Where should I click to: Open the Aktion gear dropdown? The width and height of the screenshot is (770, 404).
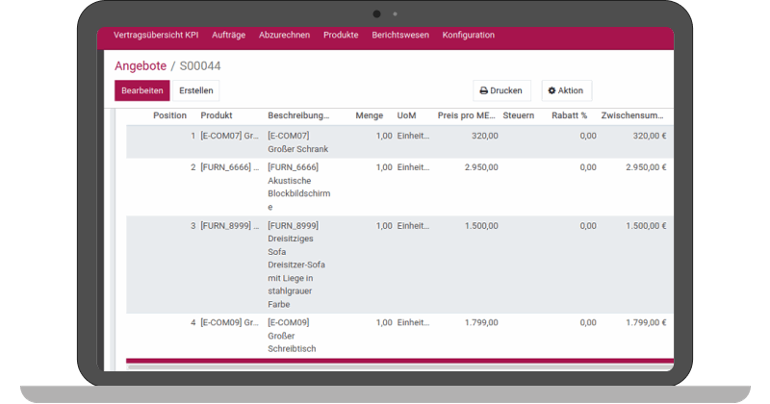pos(566,91)
